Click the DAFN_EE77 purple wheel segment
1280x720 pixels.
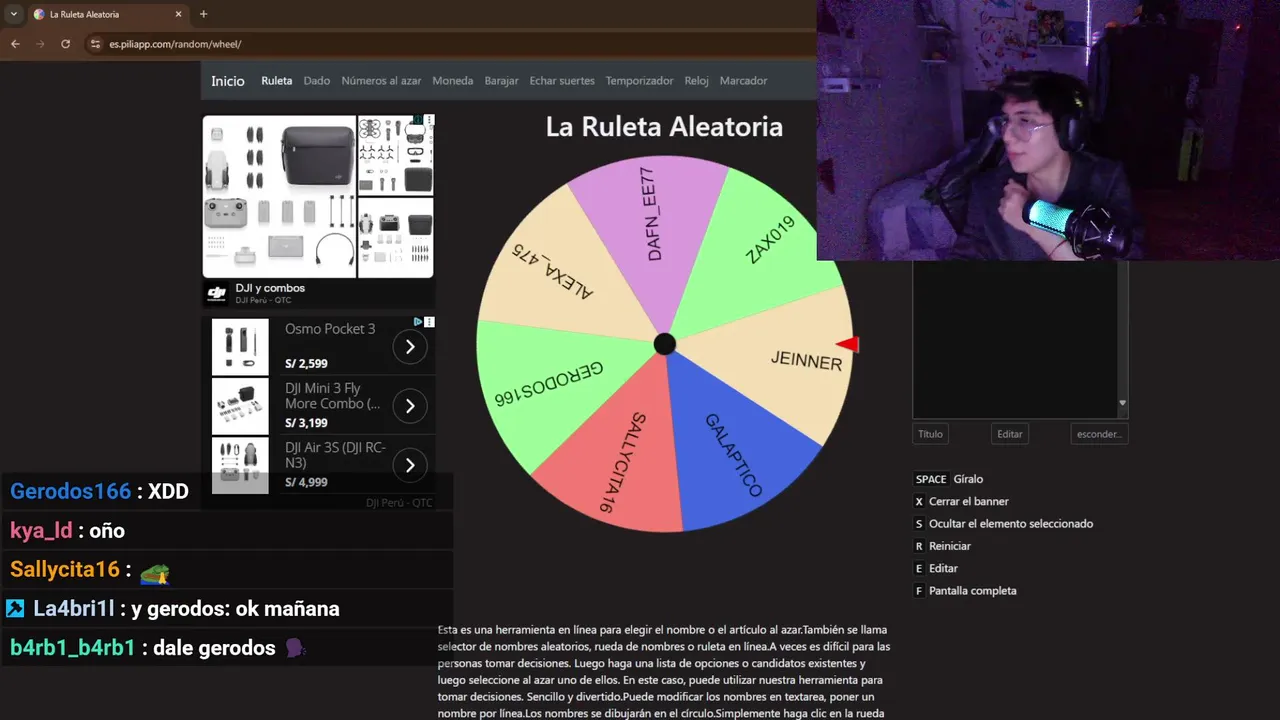pyautogui.click(x=652, y=230)
